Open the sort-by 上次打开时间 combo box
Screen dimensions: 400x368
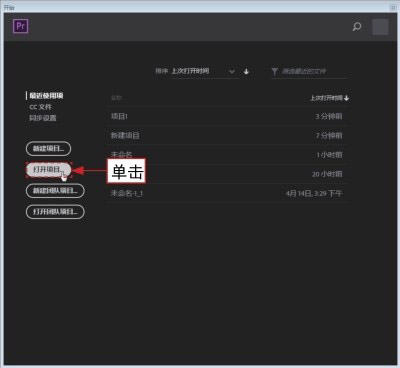pyautogui.click(x=205, y=71)
